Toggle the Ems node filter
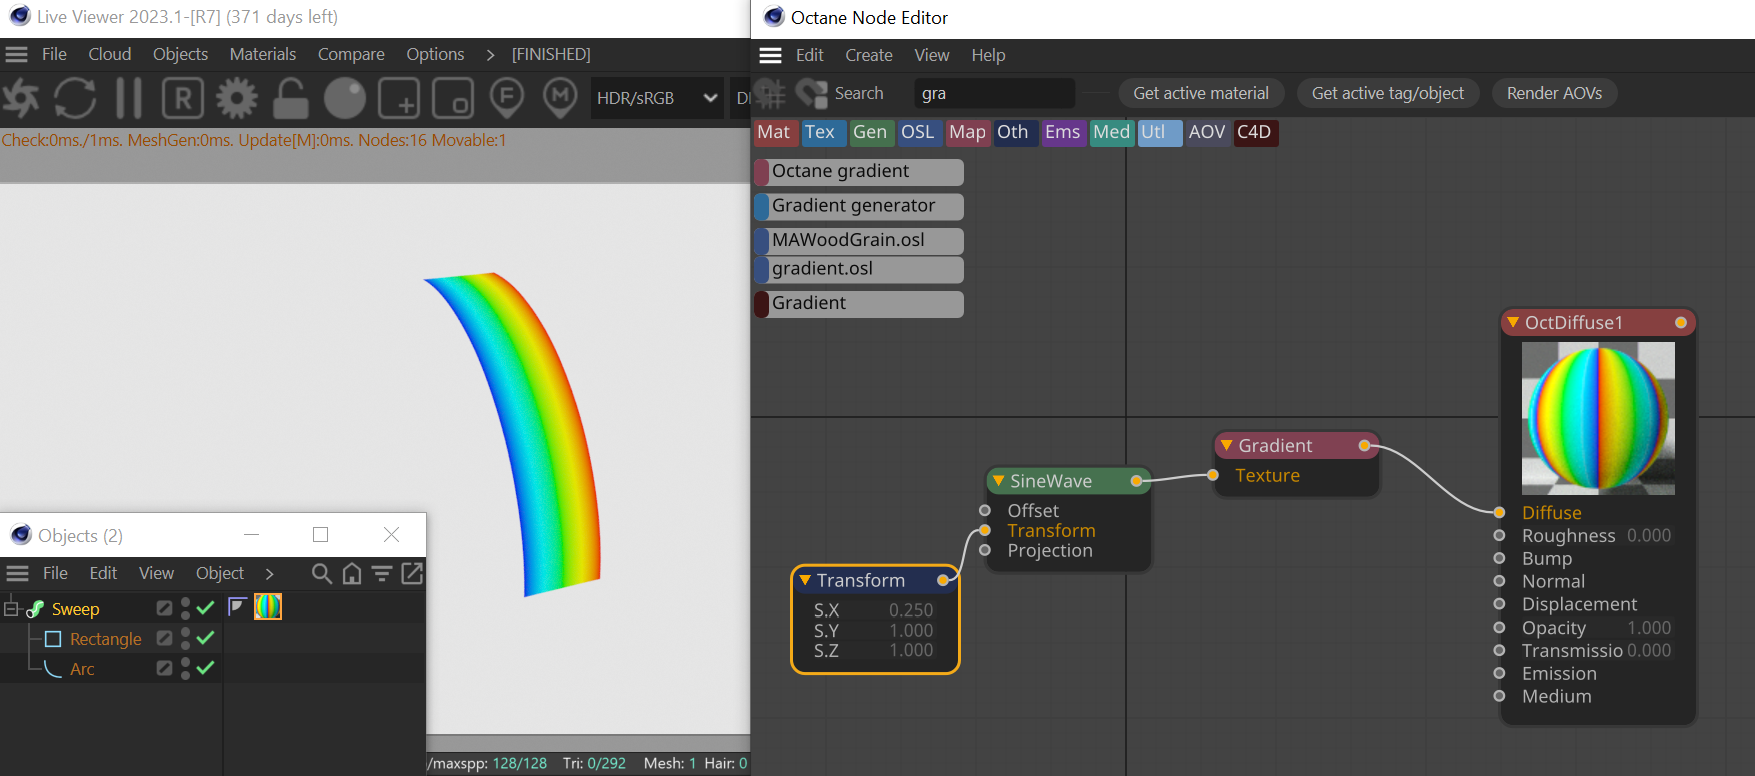This screenshot has width=1755, height=776. tap(1062, 132)
